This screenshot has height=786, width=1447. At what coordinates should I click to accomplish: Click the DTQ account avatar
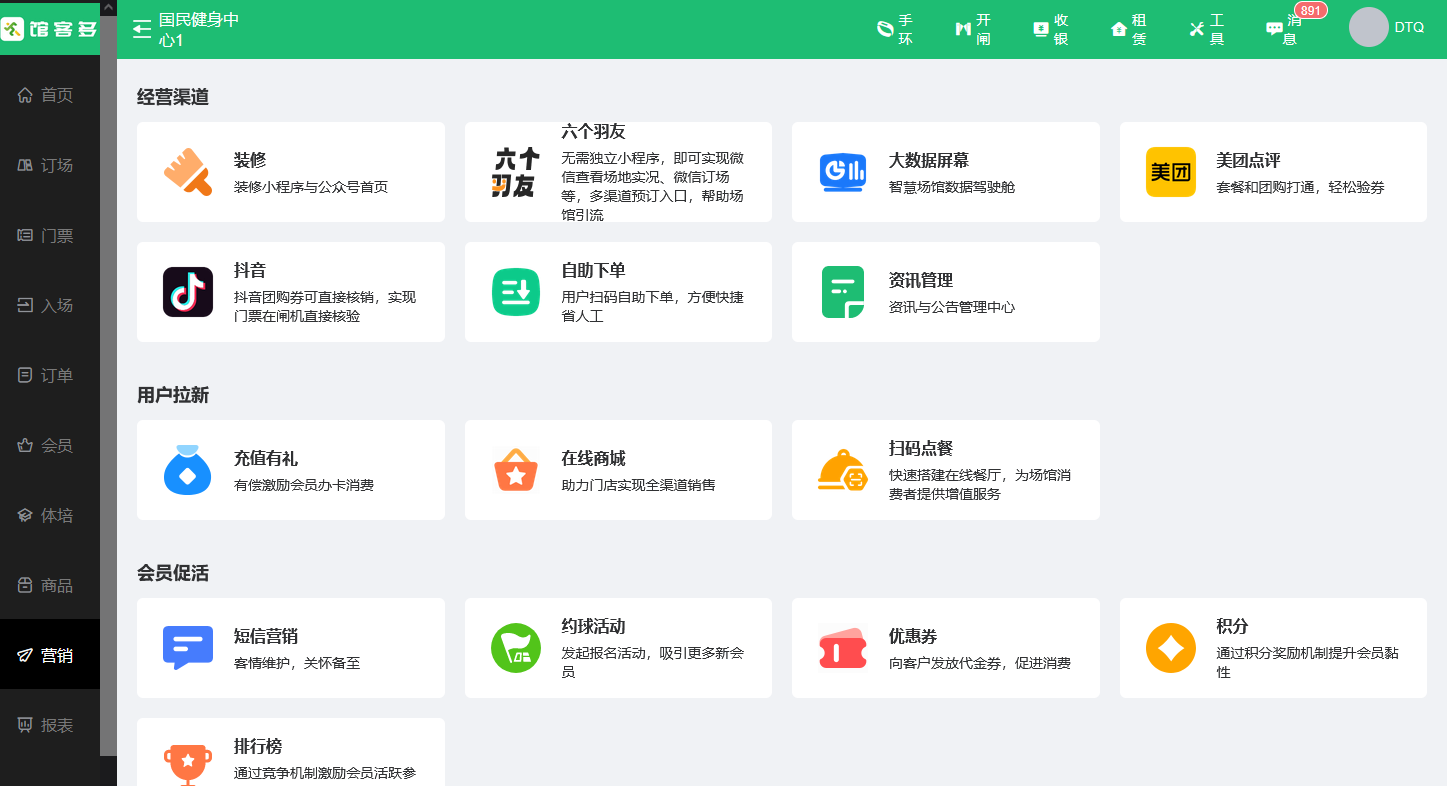tap(1369, 27)
